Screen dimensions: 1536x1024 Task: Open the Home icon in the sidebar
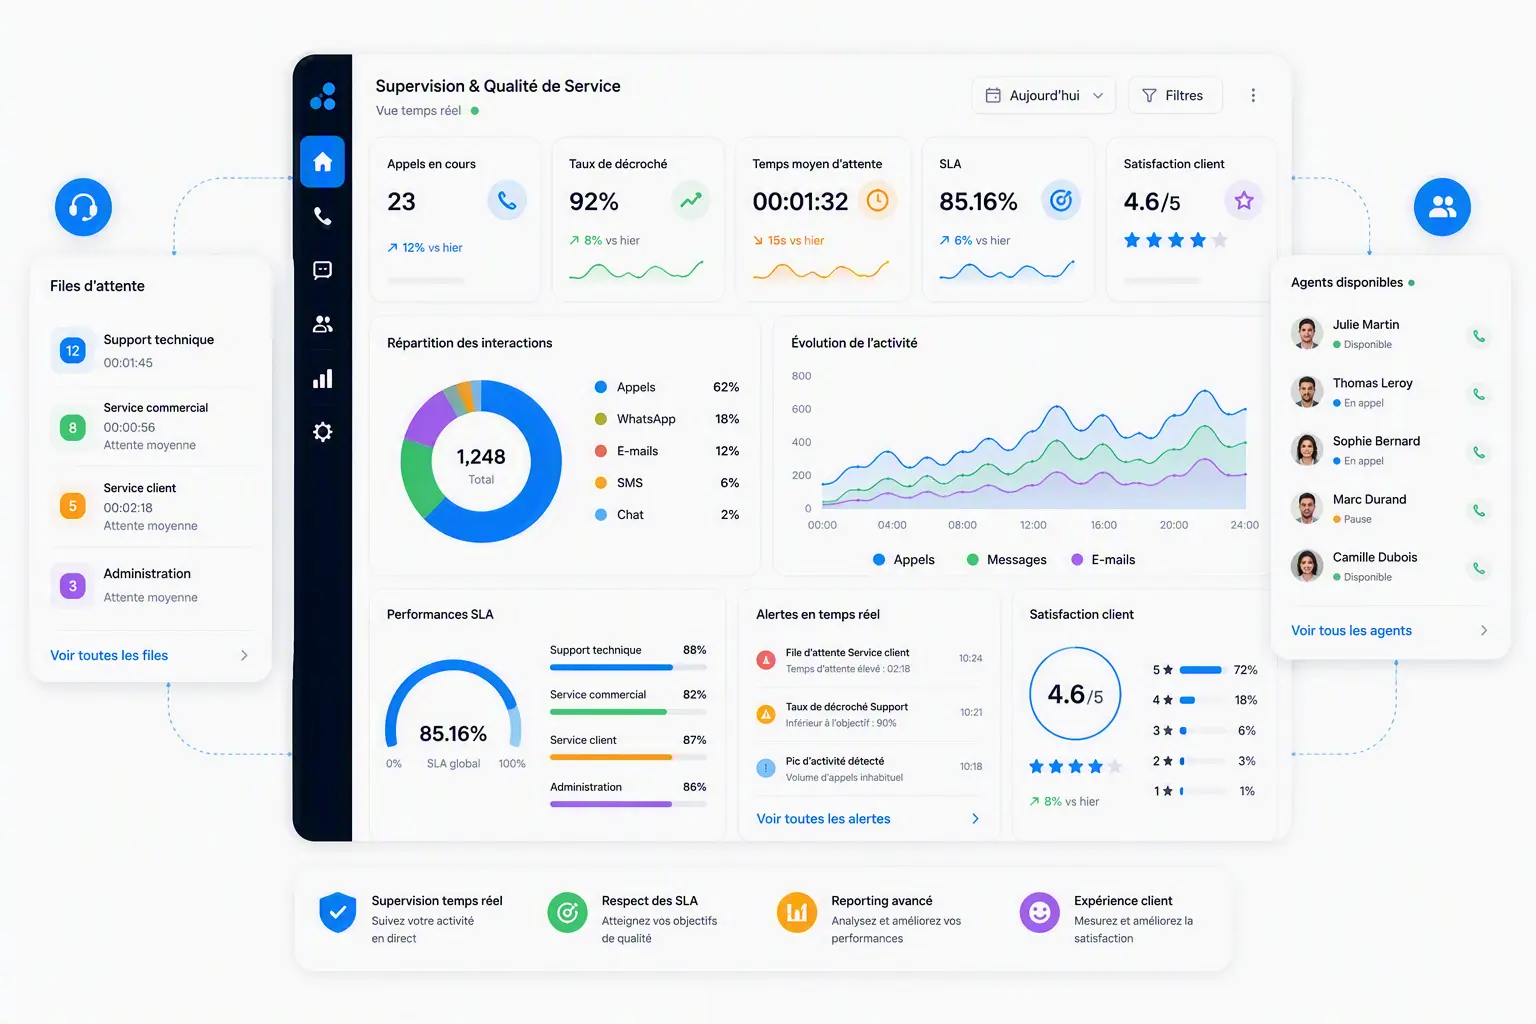tap(322, 162)
